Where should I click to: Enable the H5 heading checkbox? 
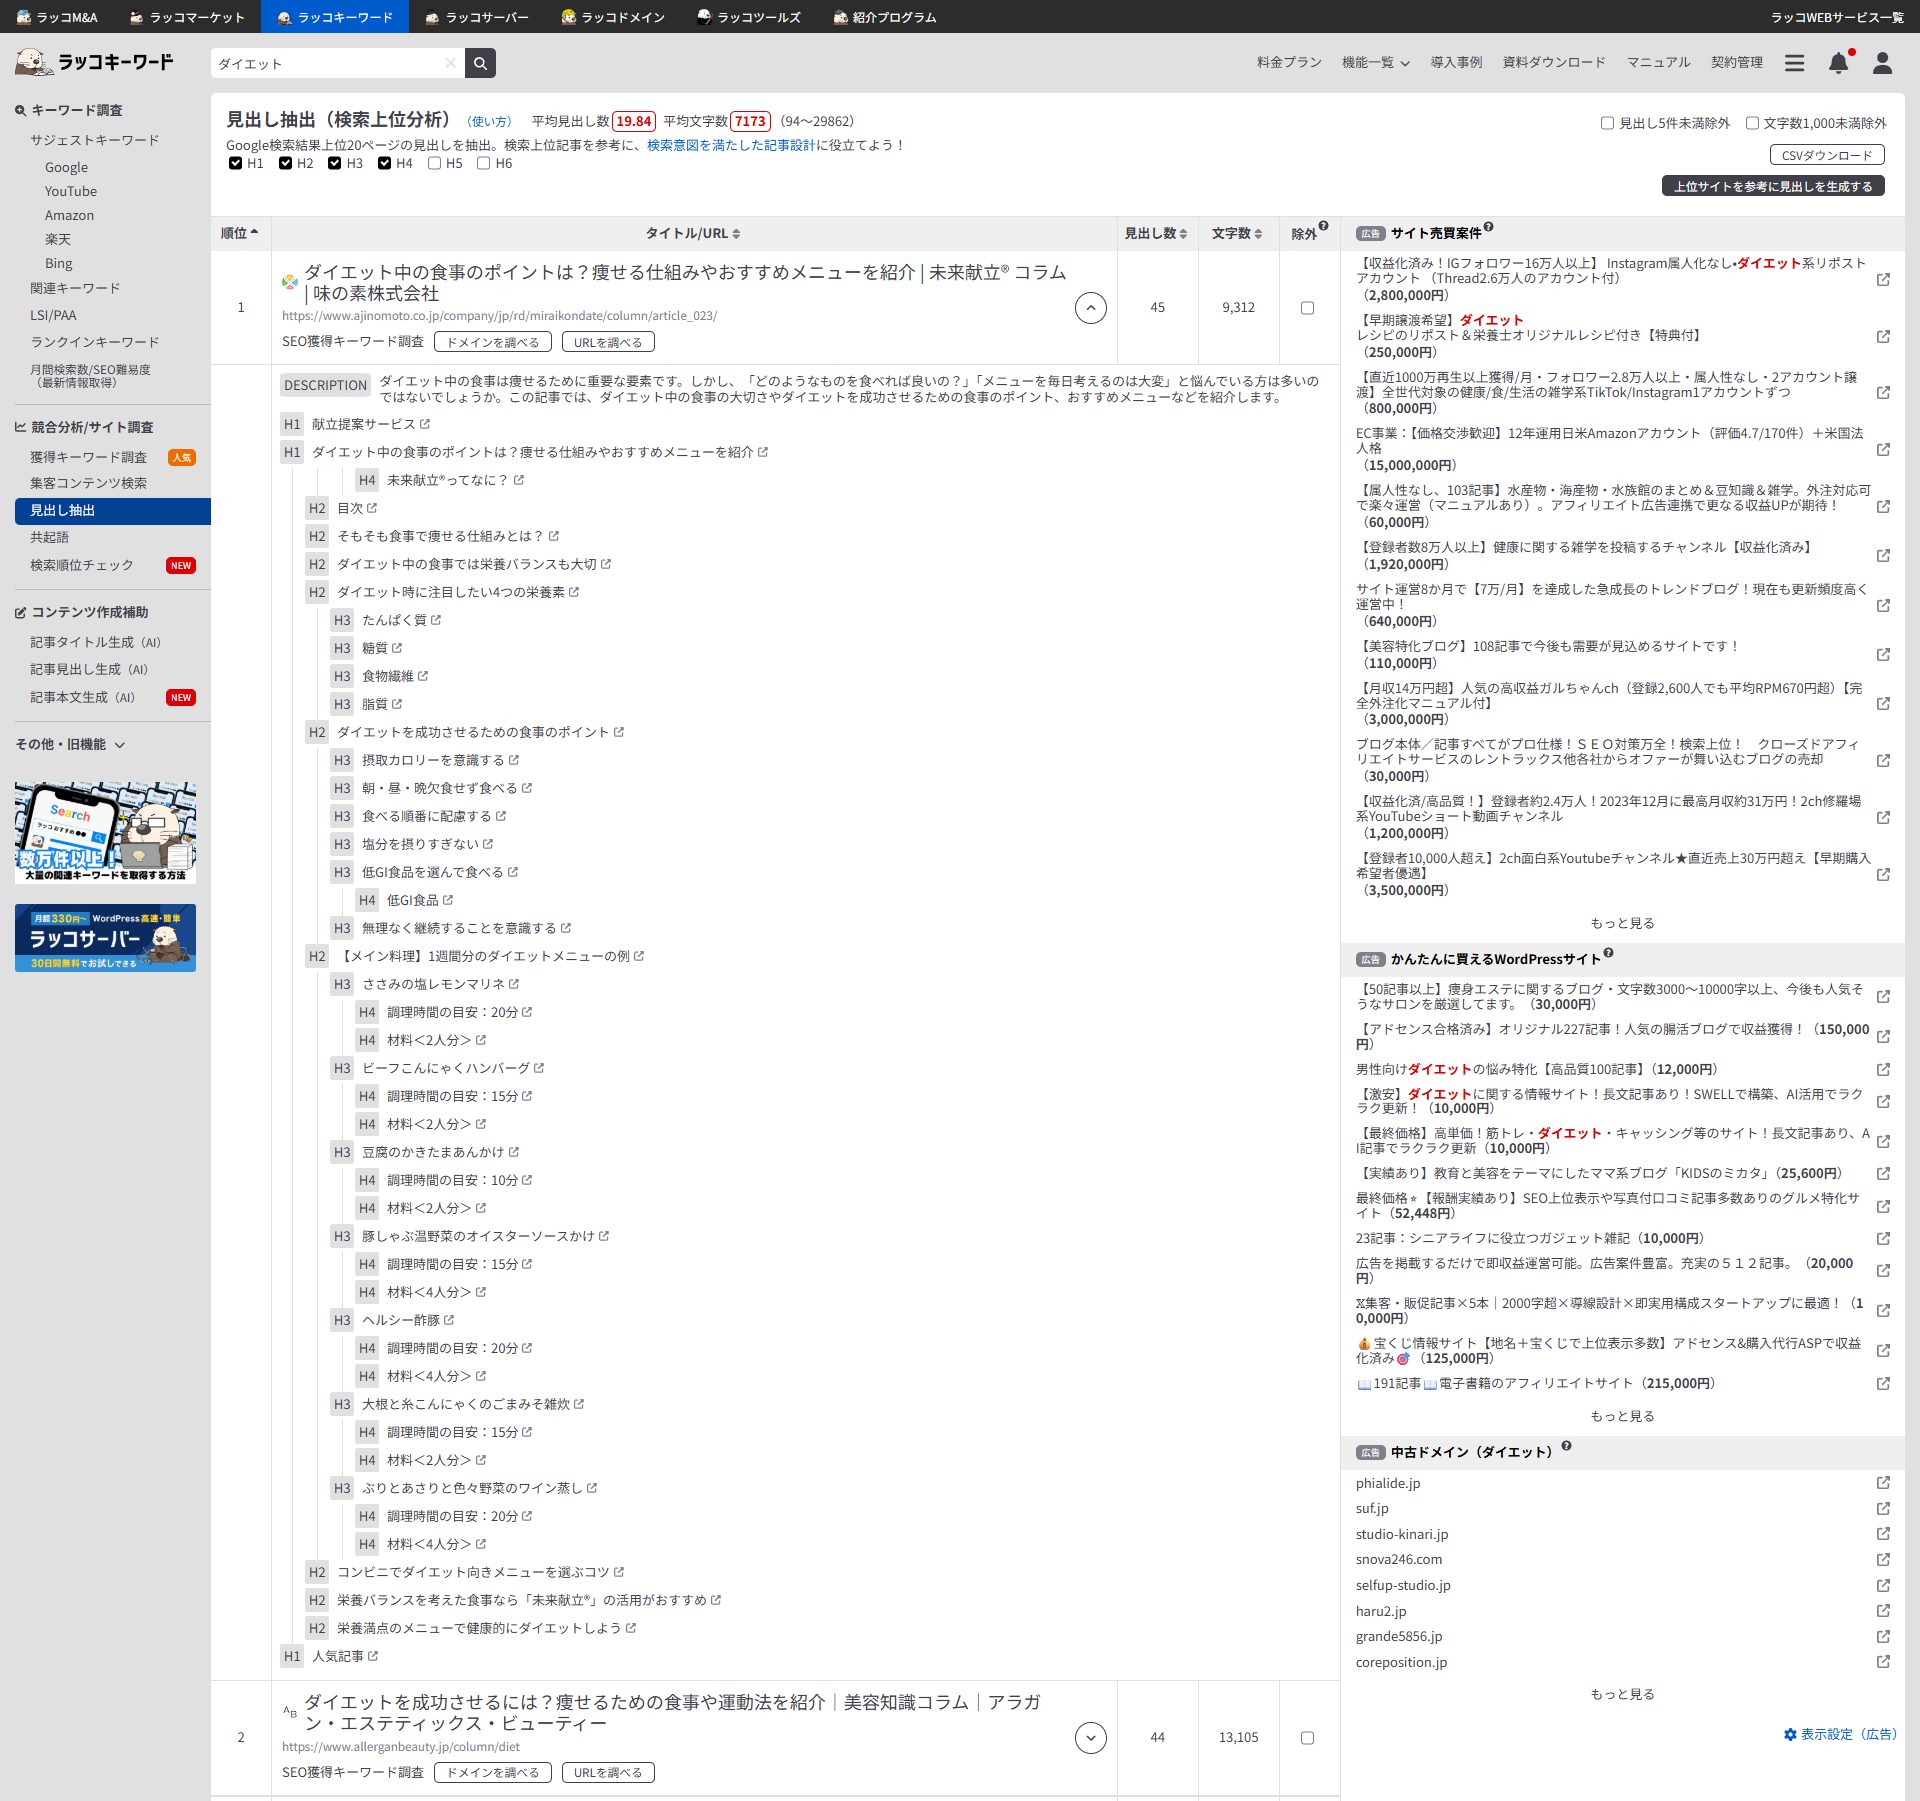click(435, 163)
